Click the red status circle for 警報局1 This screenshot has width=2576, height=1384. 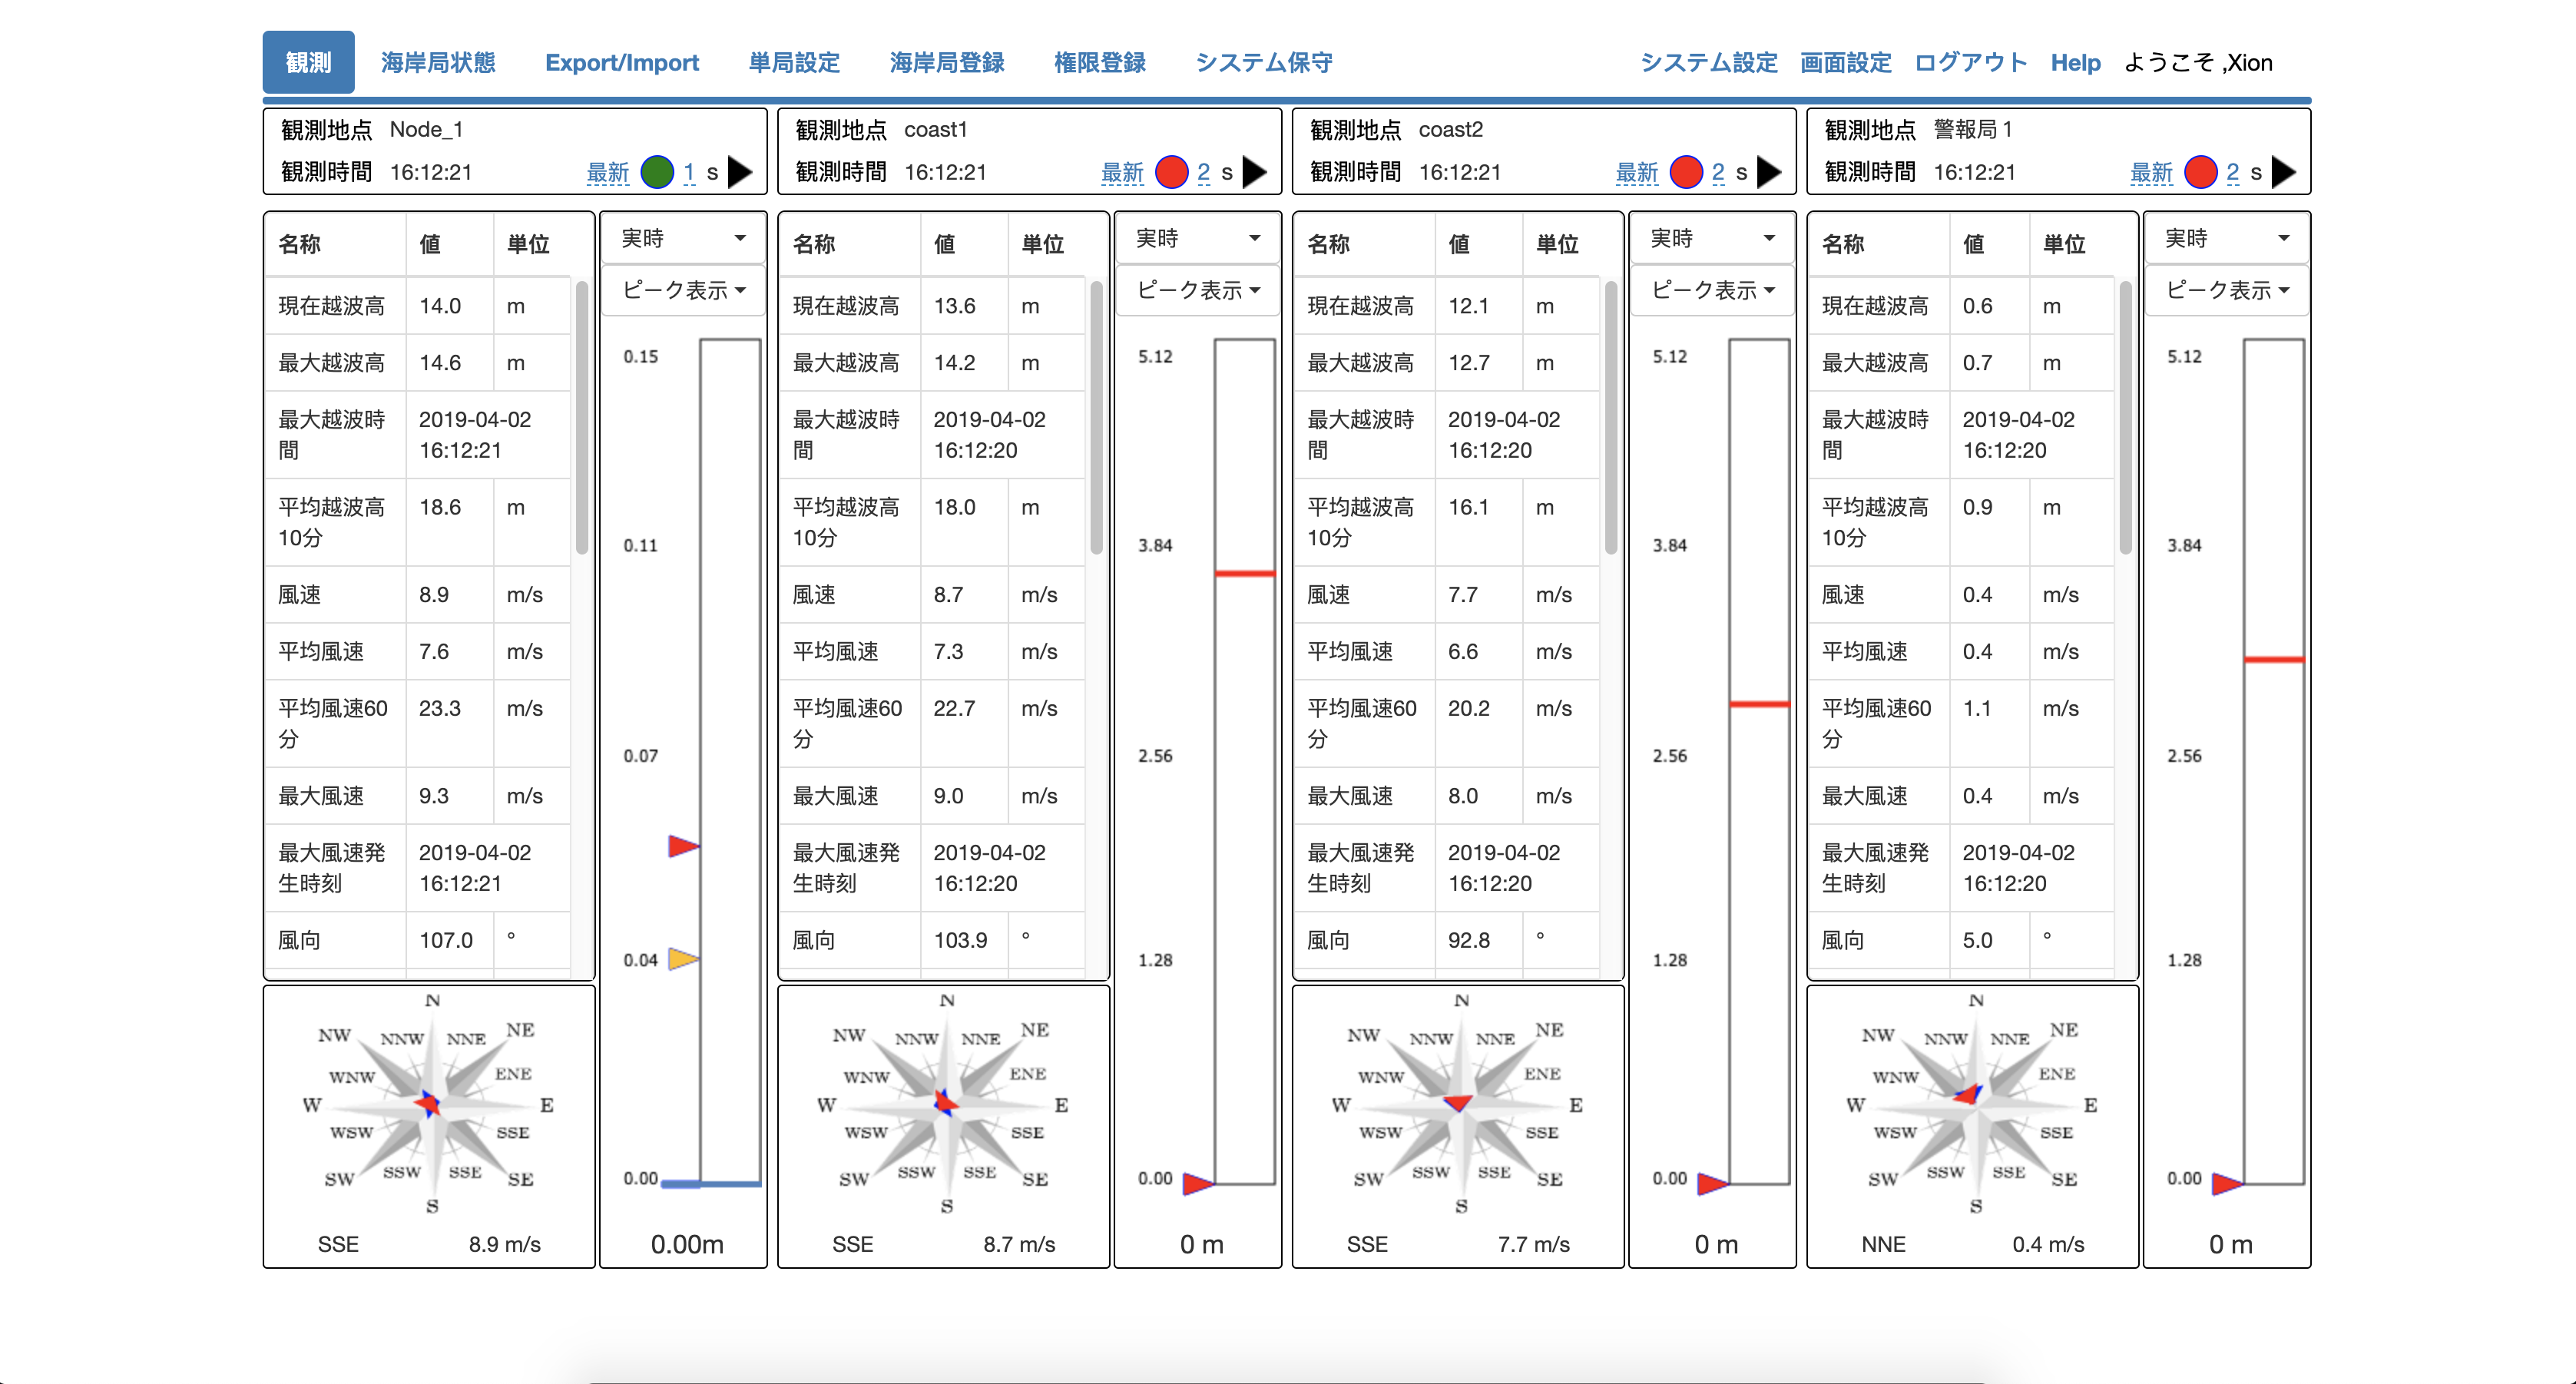[x=2200, y=172]
